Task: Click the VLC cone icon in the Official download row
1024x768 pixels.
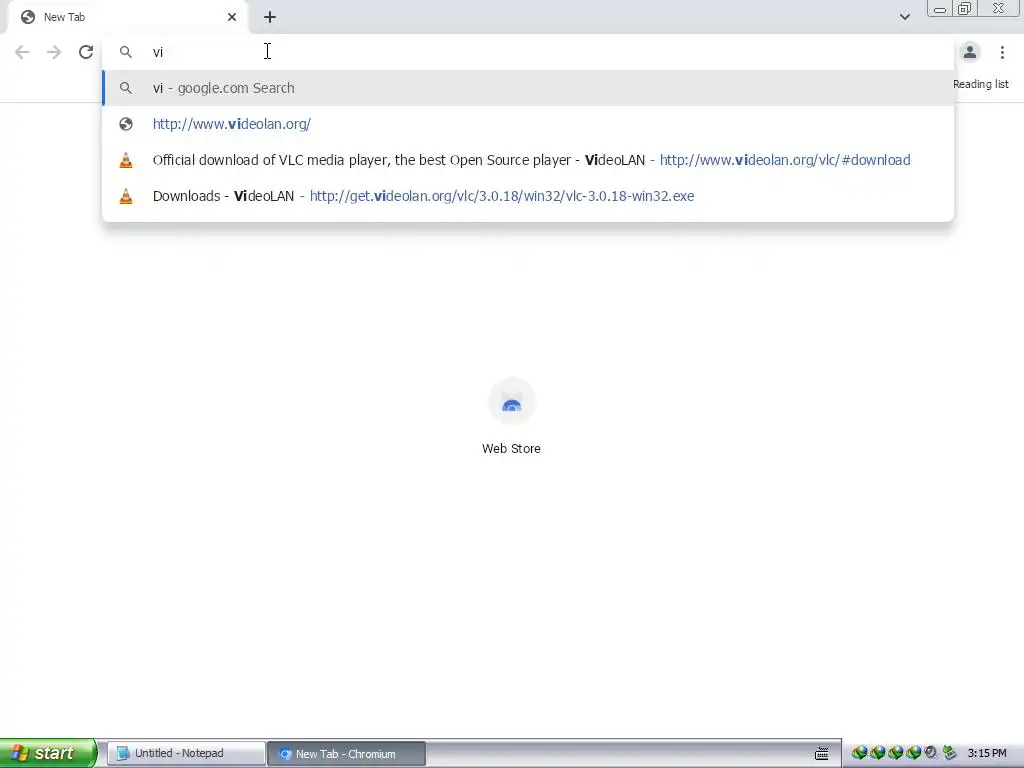Action: pyautogui.click(x=126, y=160)
